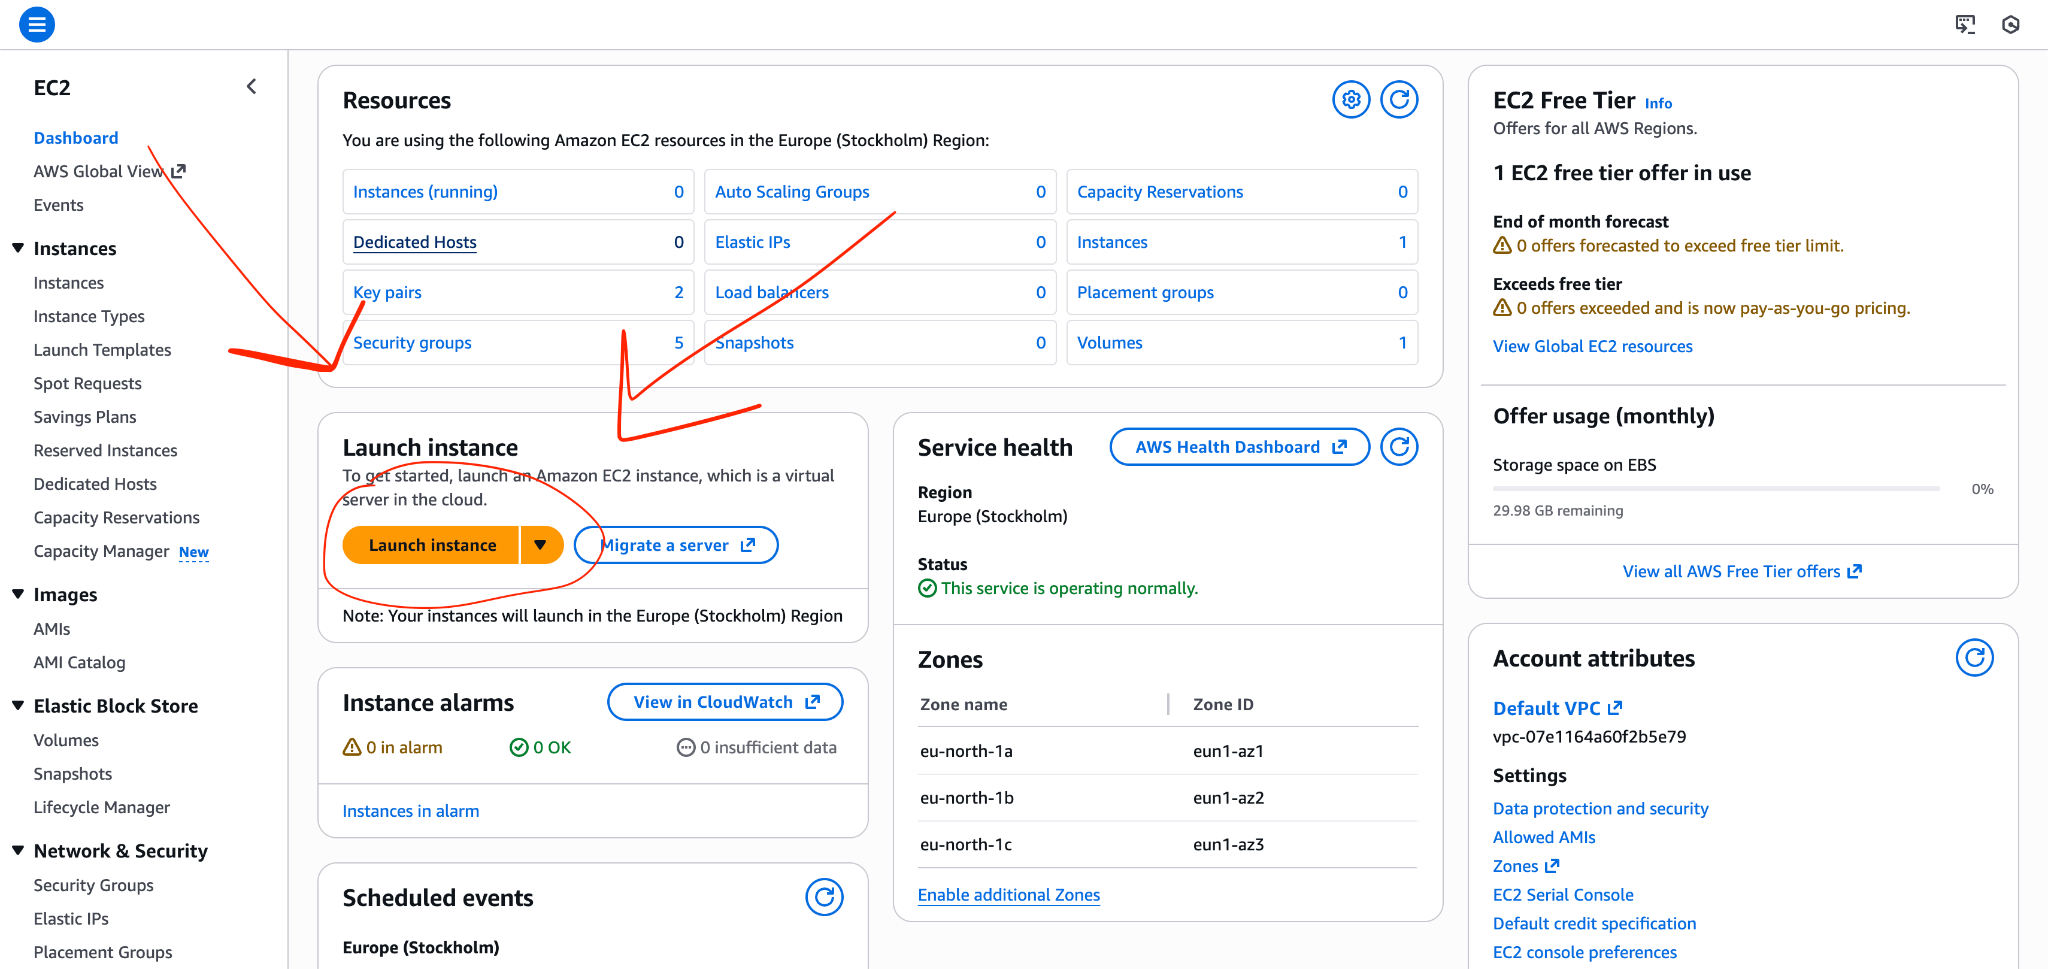Click the Launch instance button
Image resolution: width=2048 pixels, height=969 pixels.
pyautogui.click(x=430, y=544)
